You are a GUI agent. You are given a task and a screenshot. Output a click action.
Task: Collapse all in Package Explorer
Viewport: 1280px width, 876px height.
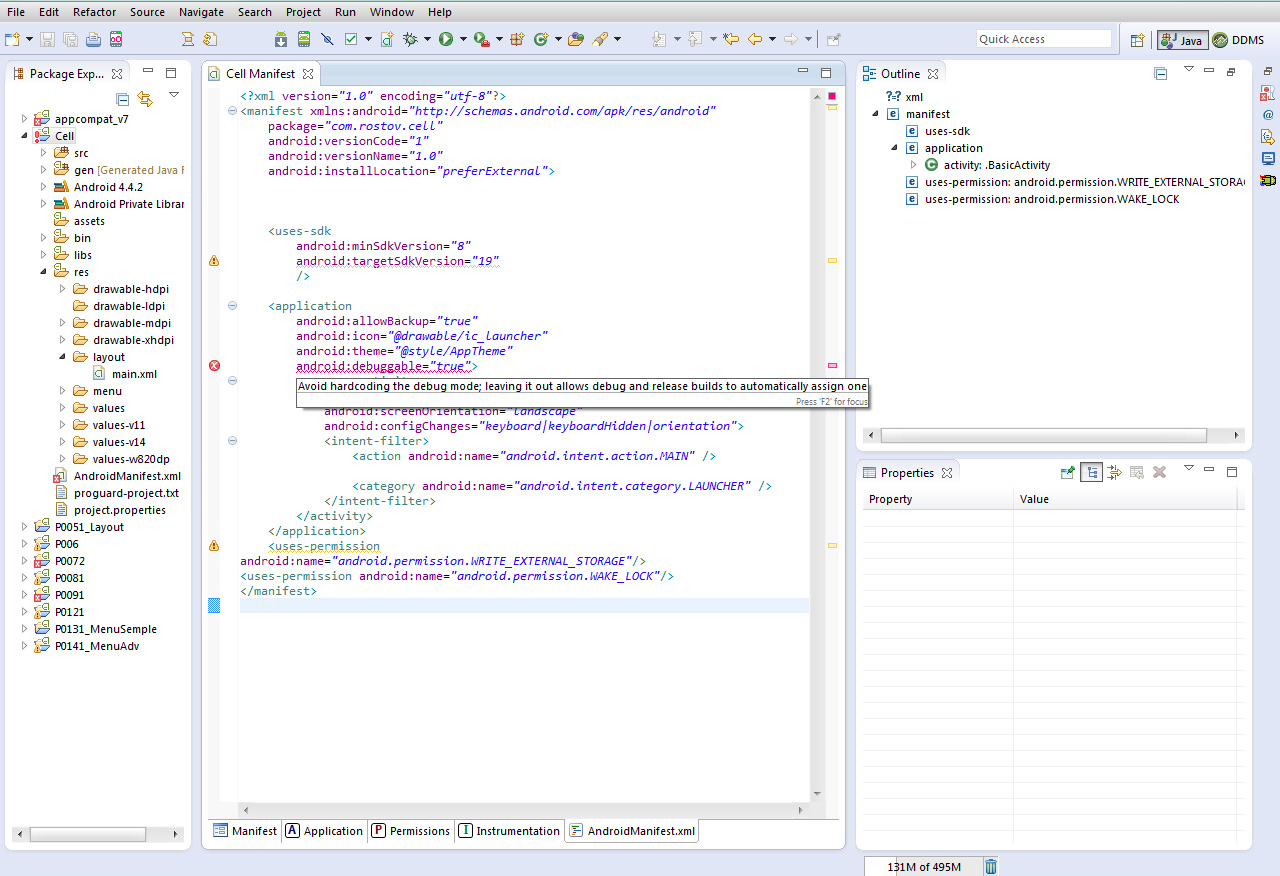coord(123,98)
